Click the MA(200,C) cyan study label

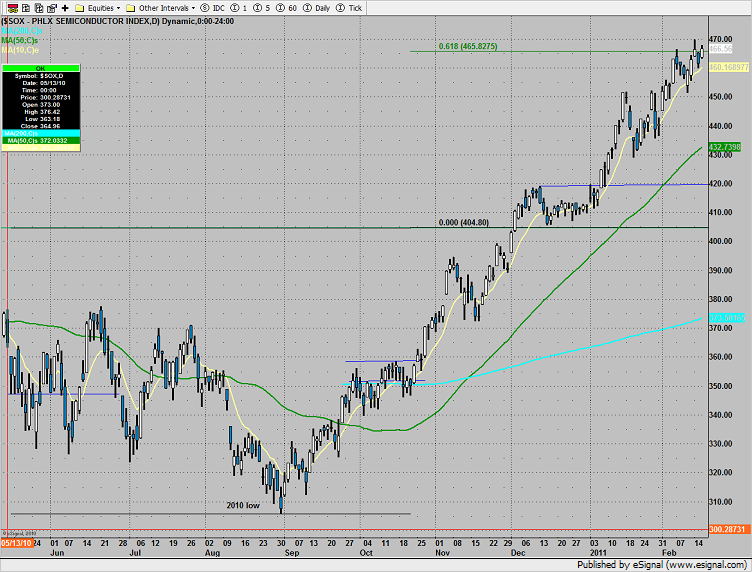coord(22,31)
